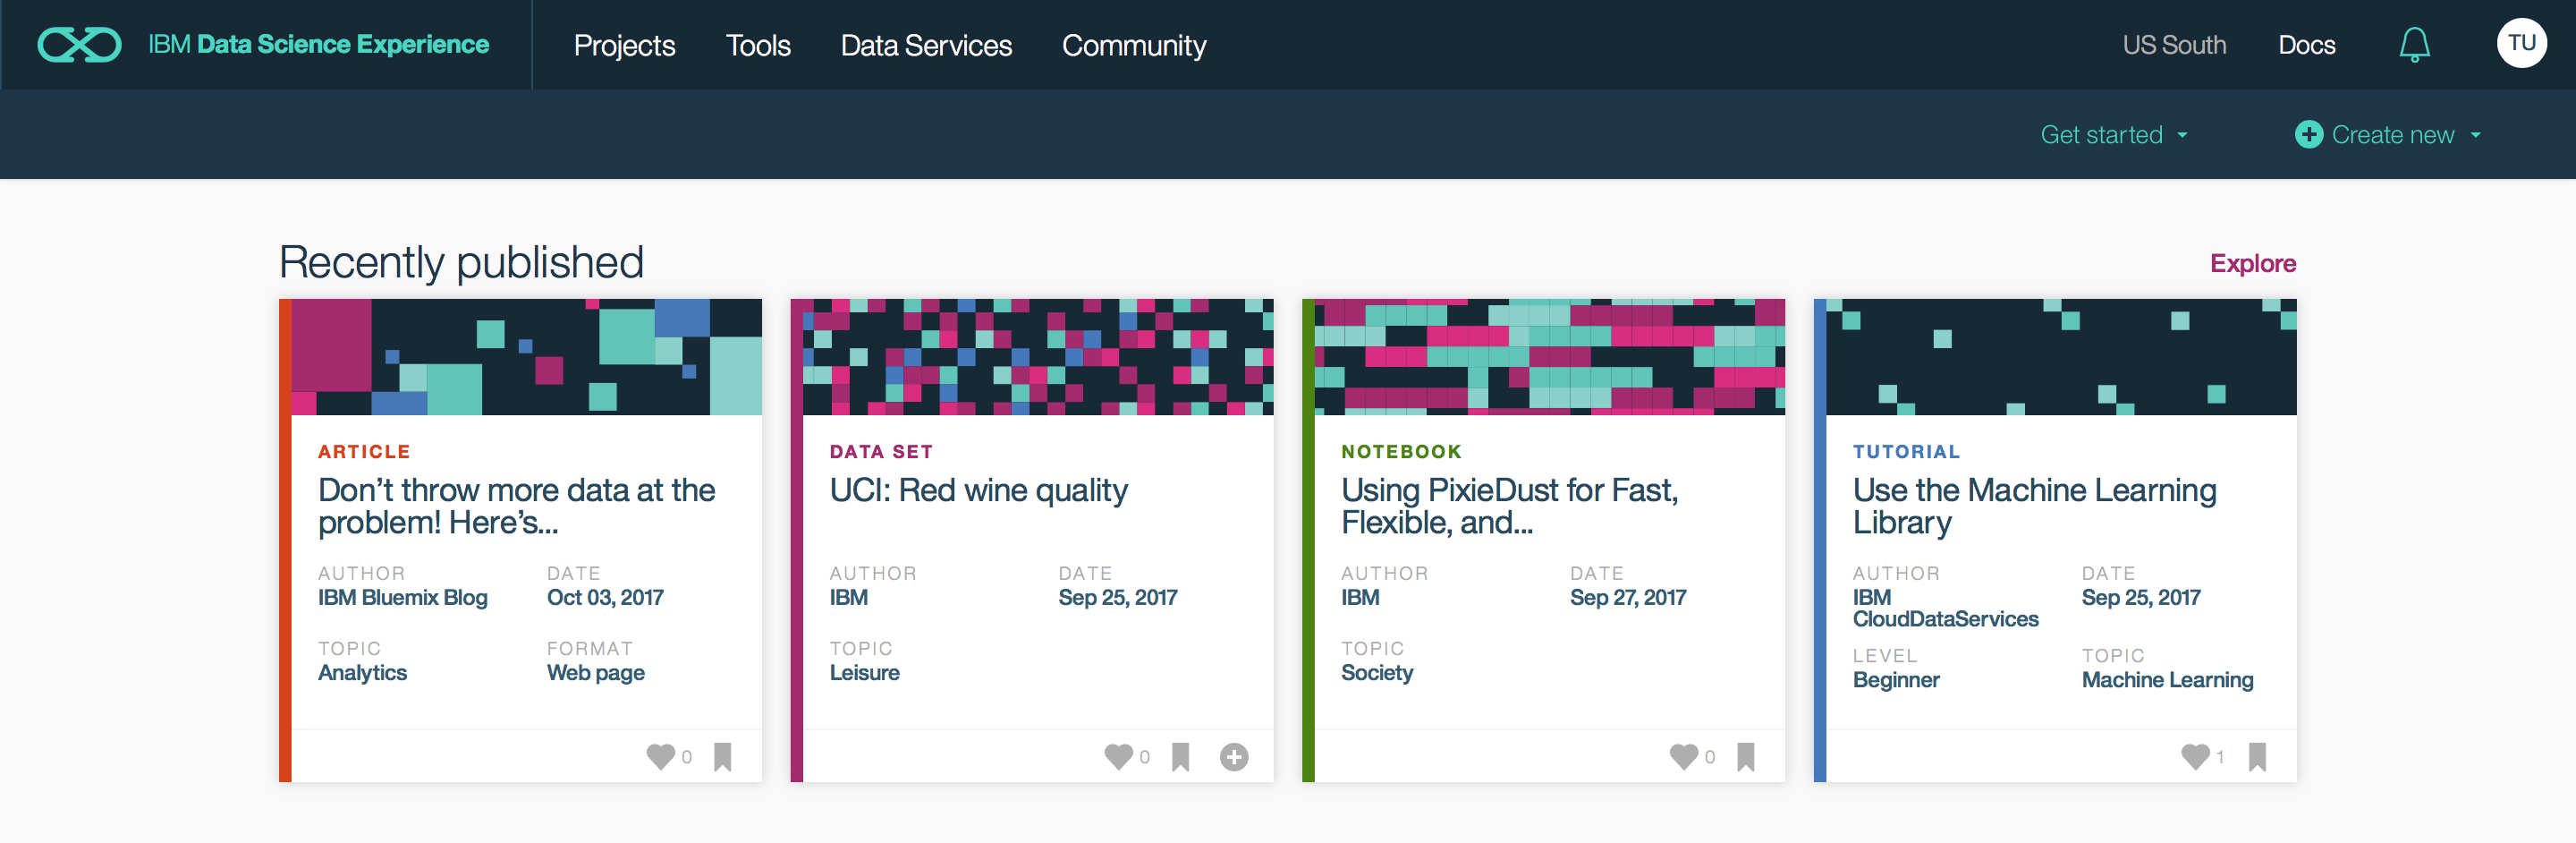Click author IBM Bluemix Blog
This screenshot has height=843, width=2576.
[x=402, y=598]
